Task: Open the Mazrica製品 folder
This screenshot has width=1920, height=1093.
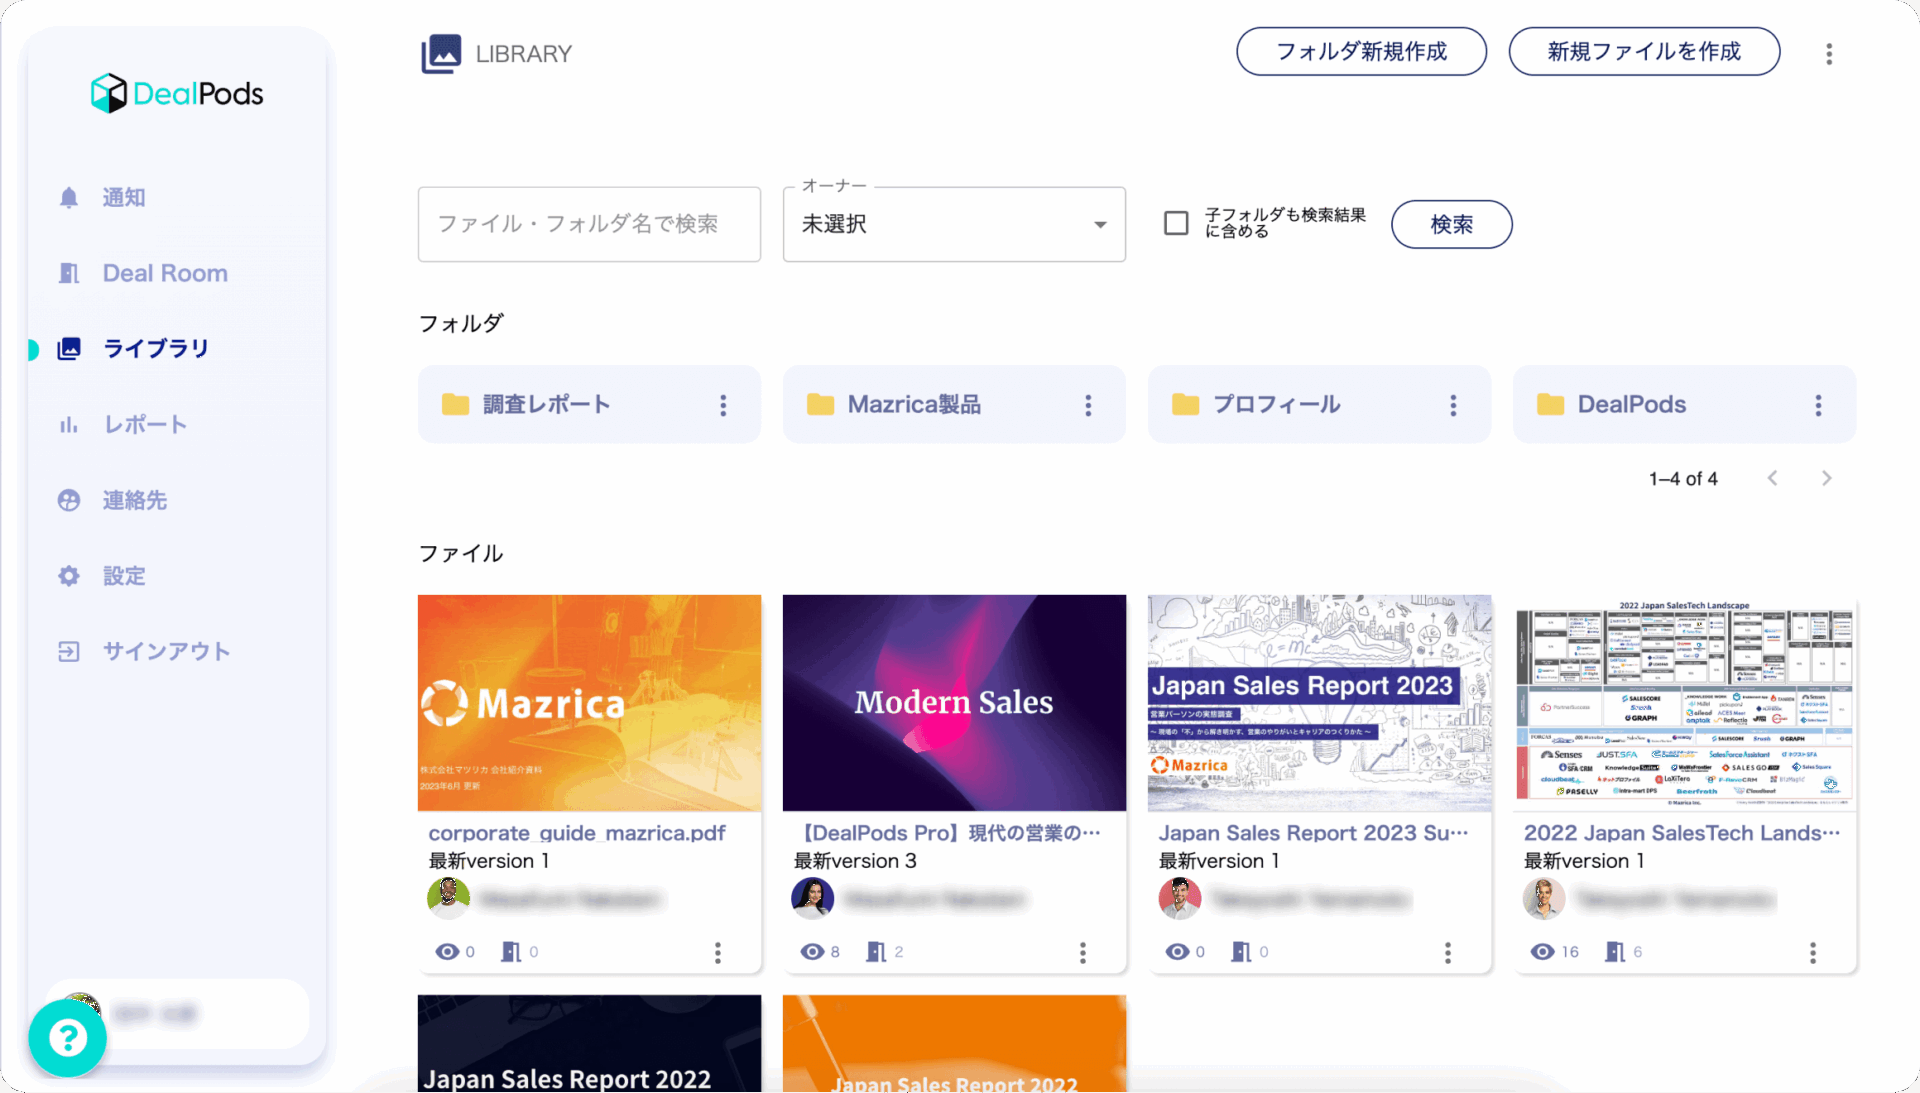Action: (x=954, y=404)
